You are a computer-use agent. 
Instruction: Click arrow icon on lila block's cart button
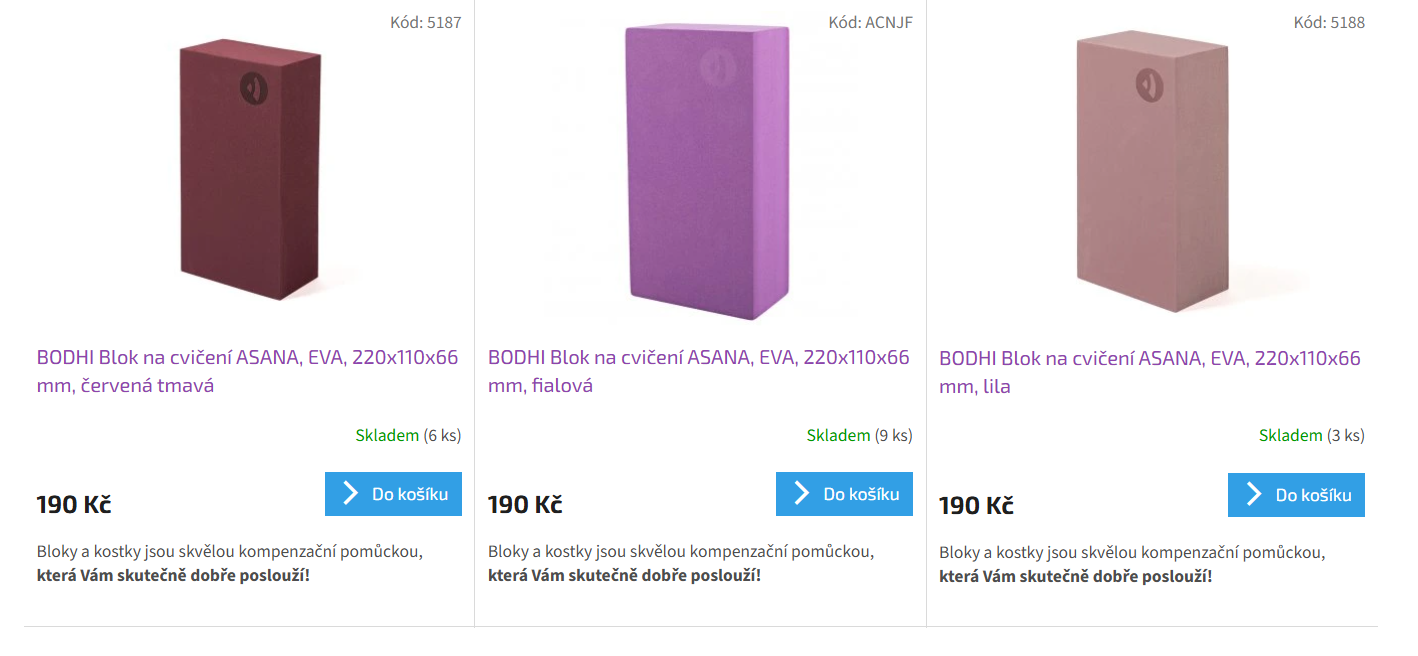[1253, 495]
